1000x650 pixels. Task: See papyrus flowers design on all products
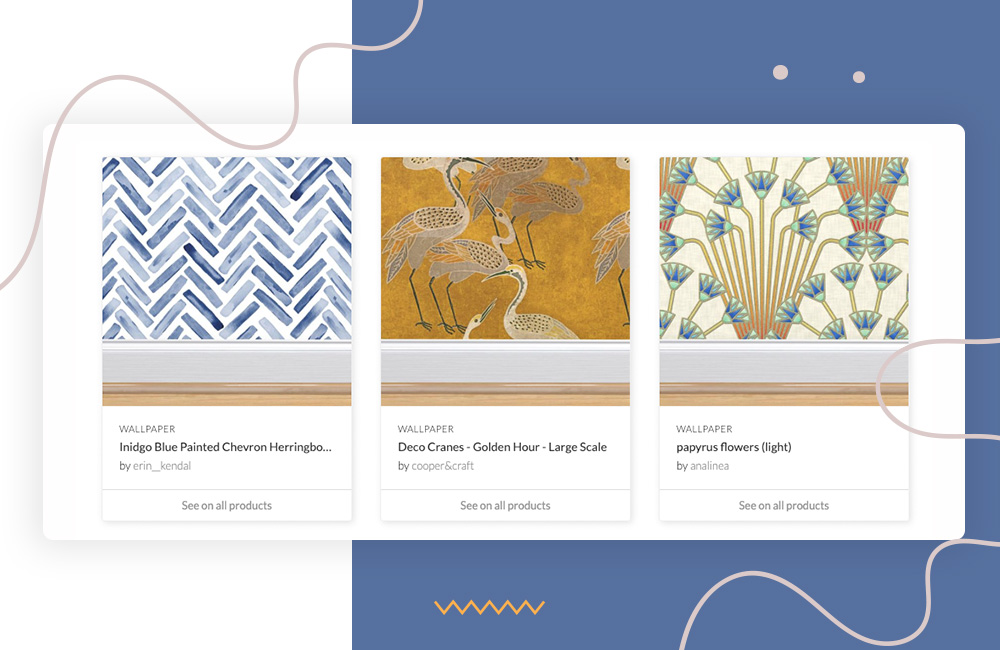coord(784,505)
